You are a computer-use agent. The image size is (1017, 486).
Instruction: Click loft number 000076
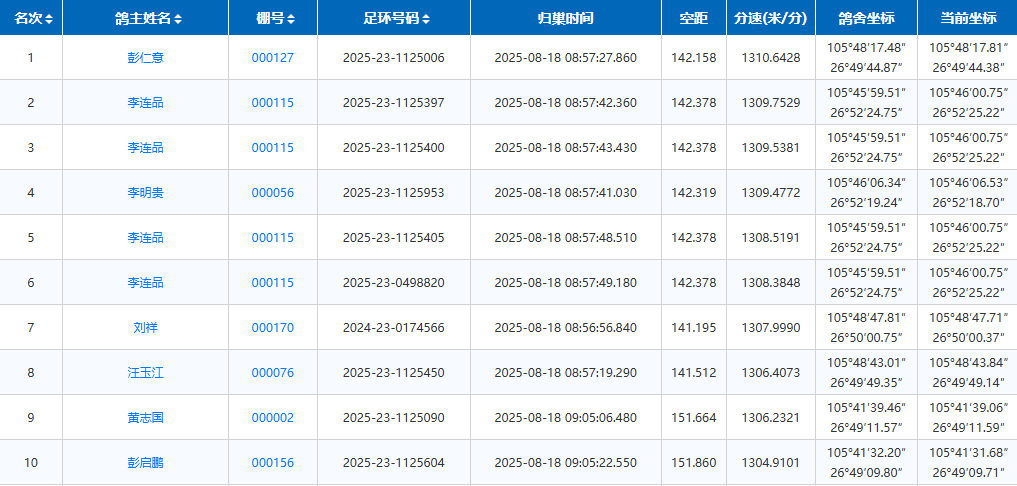point(272,373)
